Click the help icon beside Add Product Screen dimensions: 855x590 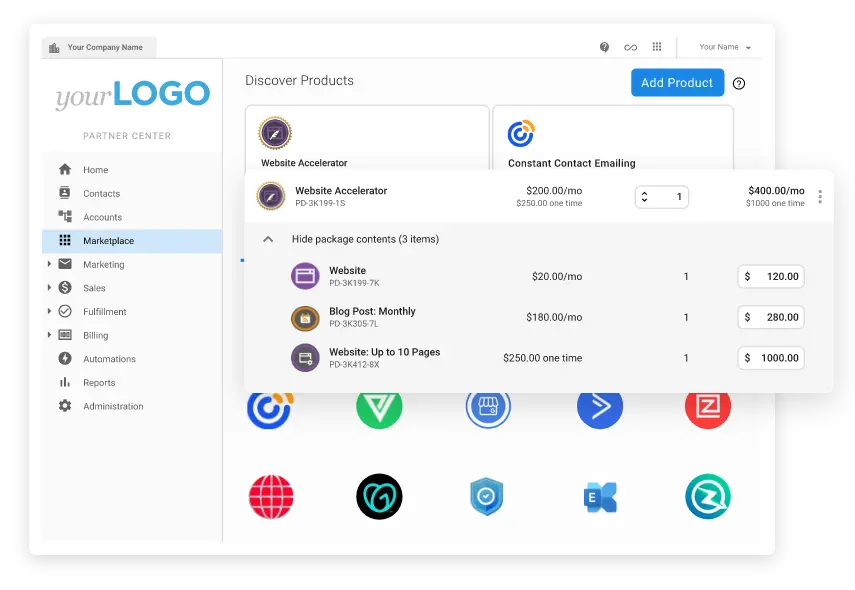pos(739,84)
